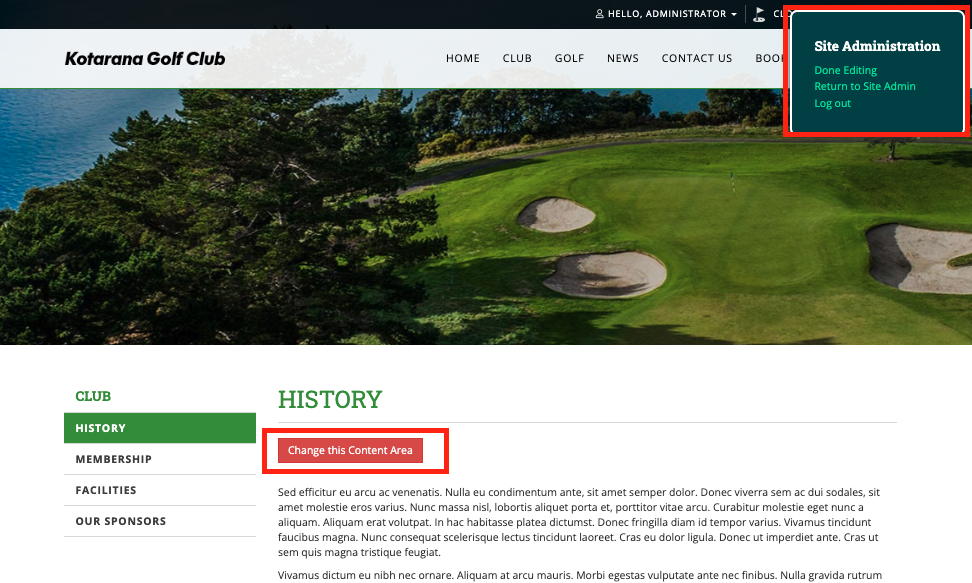Click the Change this Content Area button

click(350, 450)
